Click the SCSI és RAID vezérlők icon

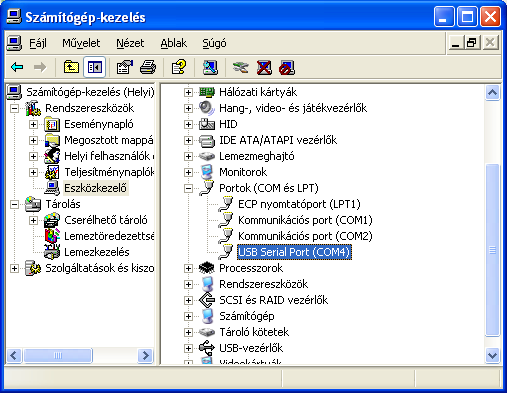click(207, 300)
